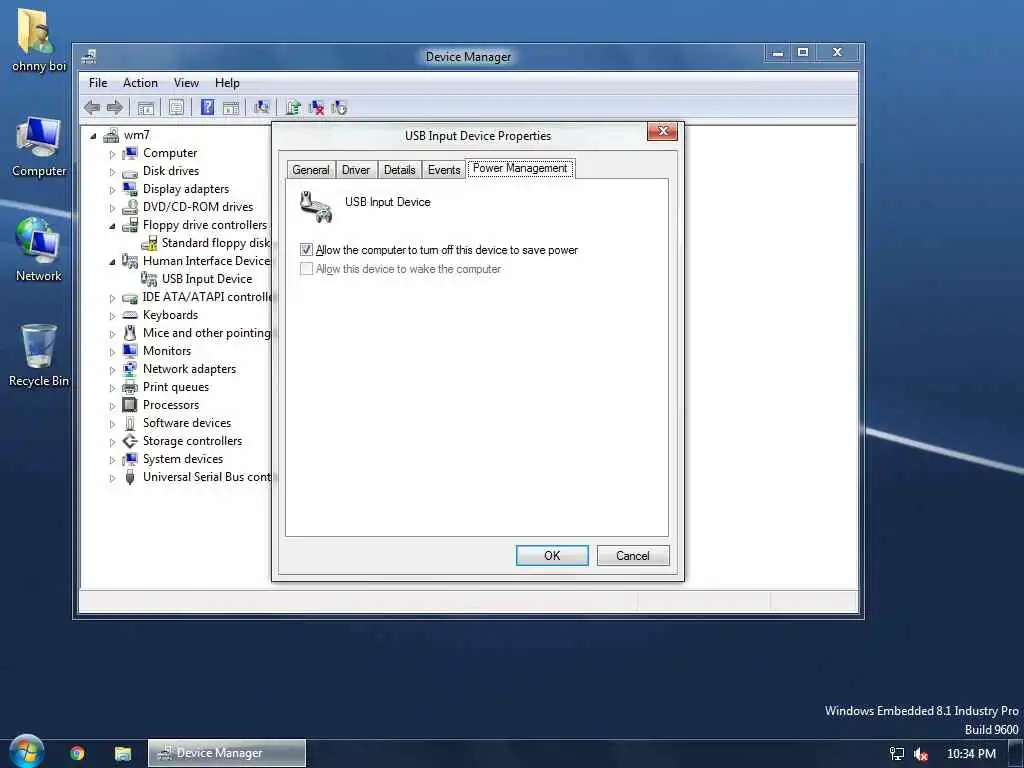This screenshot has height=768, width=1024.
Task: Click the DVD/CD-ROM drives icon
Action: 130,207
